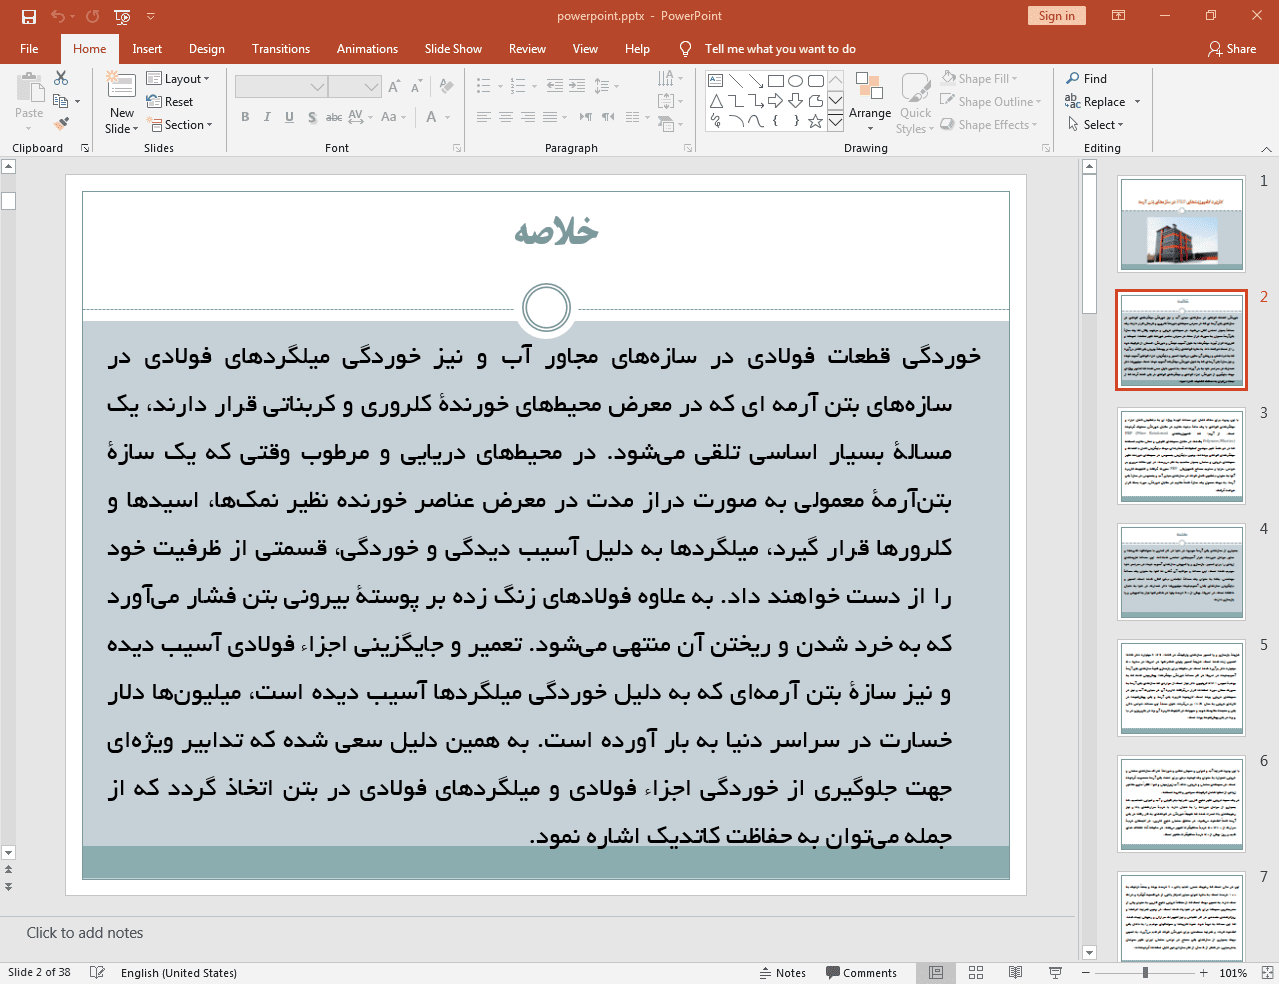Click the Save icon in title bar
This screenshot has width=1279, height=984.
(x=29, y=16)
